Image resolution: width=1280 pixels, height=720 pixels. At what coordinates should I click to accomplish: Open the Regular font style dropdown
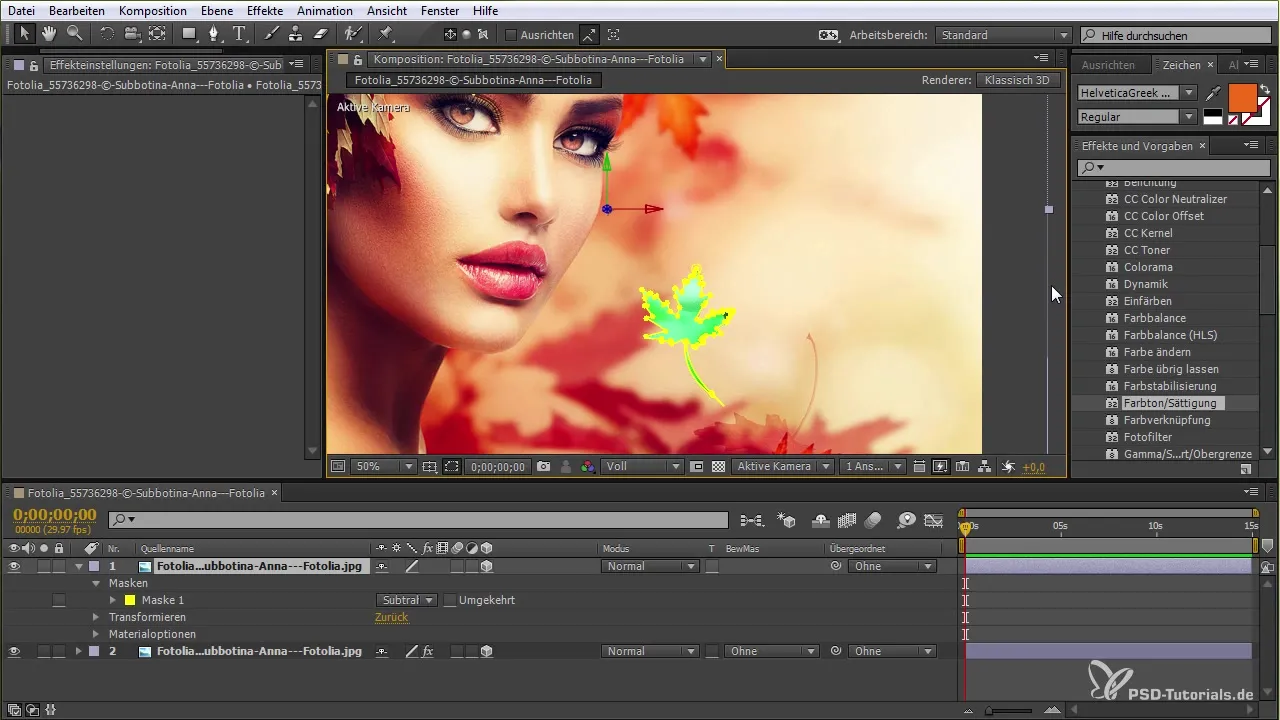(1137, 117)
